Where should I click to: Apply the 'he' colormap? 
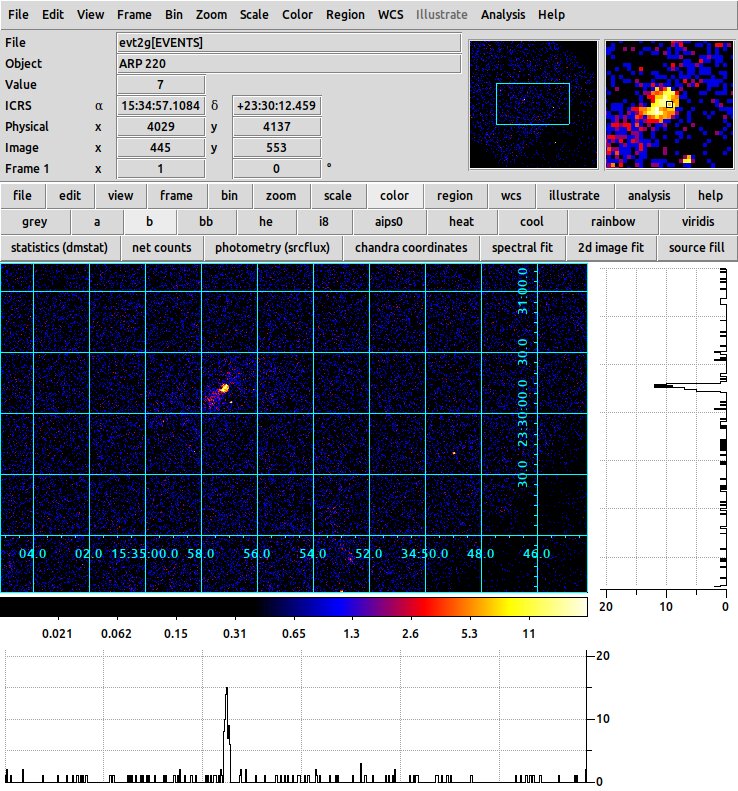click(266, 222)
